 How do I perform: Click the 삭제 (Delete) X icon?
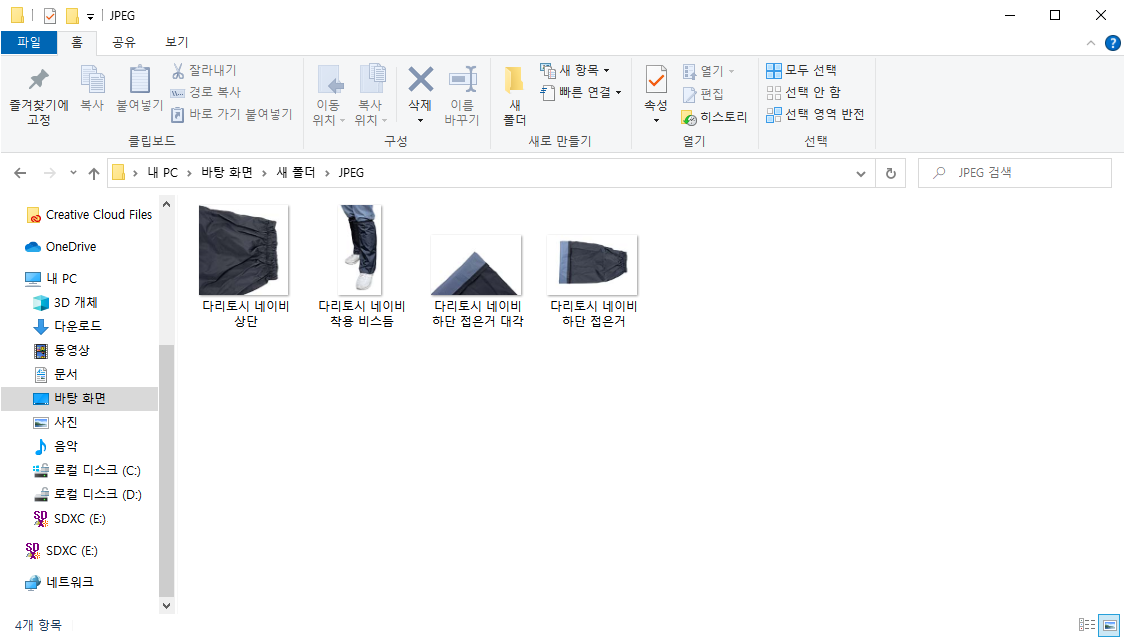[x=420, y=80]
